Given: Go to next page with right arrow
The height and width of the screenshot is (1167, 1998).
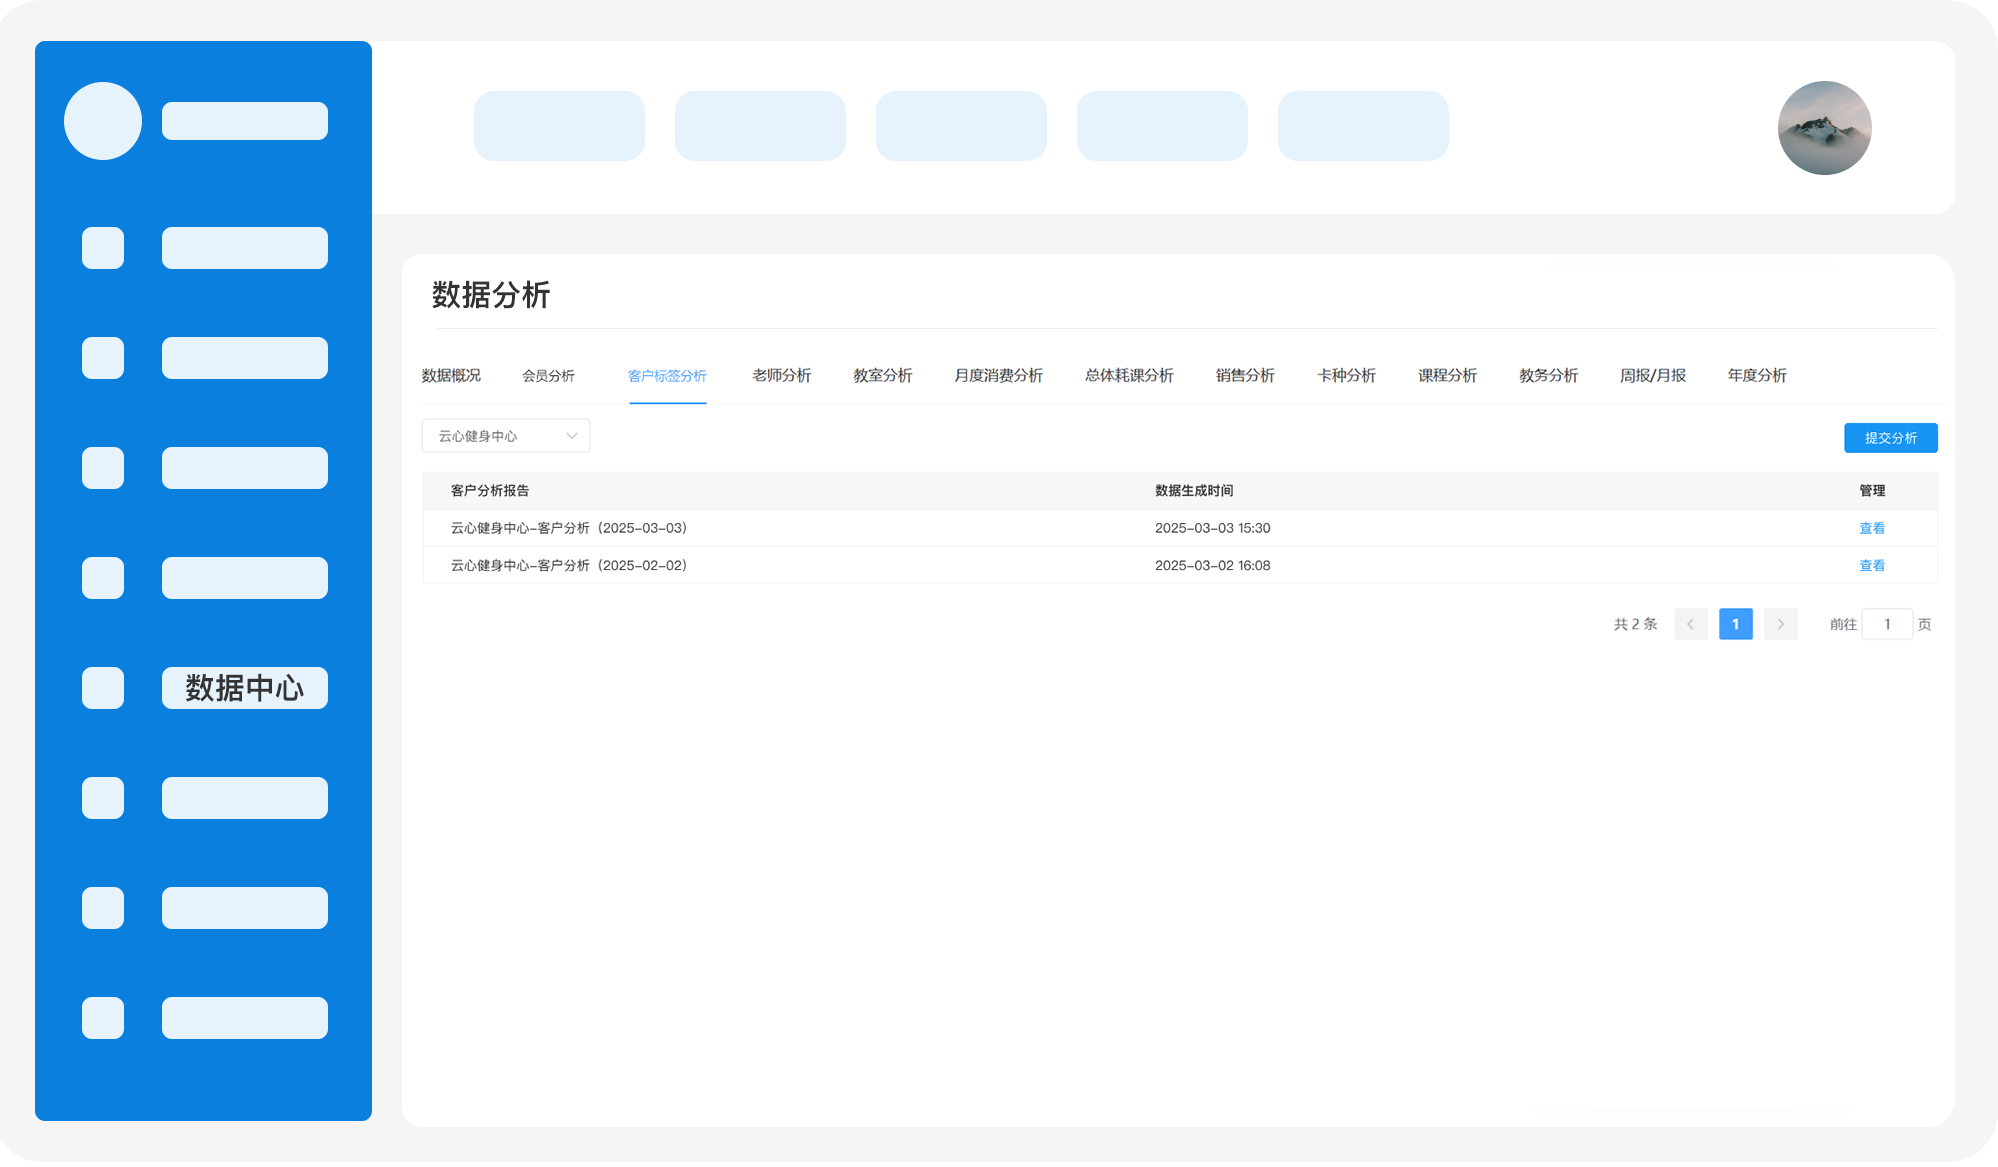Looking at the screenshot, I should click(x=1780, y=624).
